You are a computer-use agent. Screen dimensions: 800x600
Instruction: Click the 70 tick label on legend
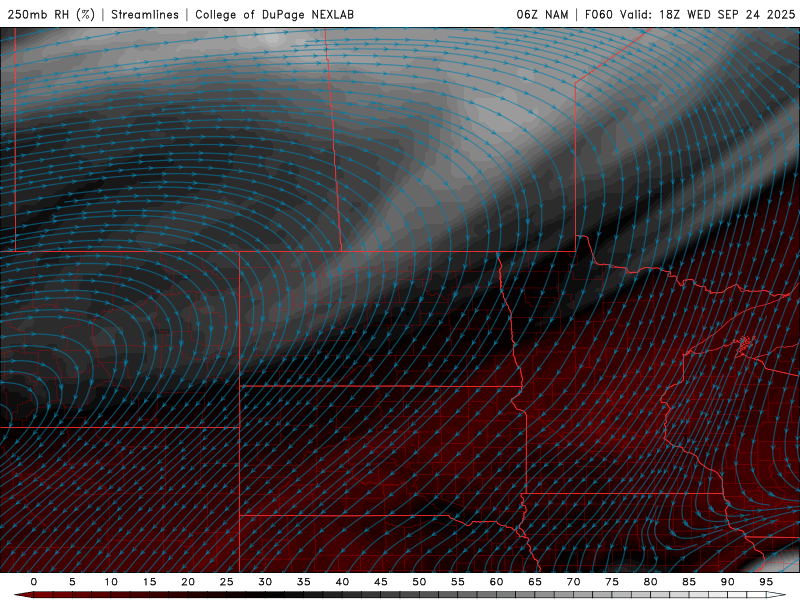click(x=573, y=582)
